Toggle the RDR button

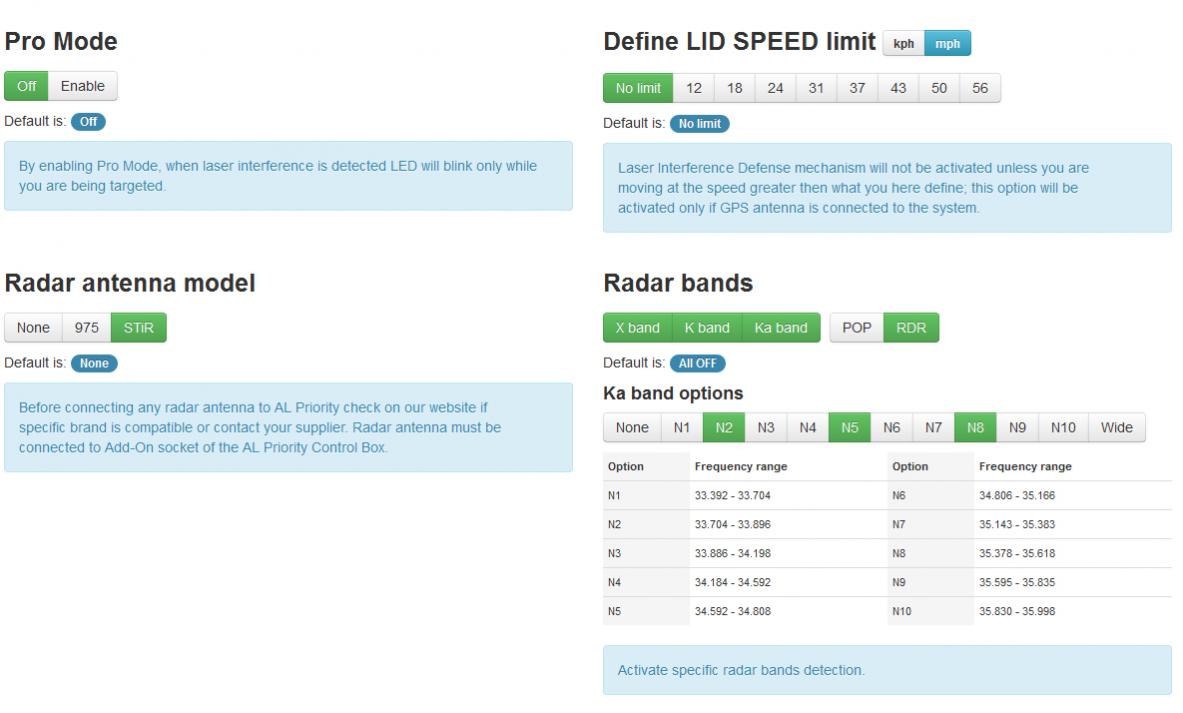[911, 328]
